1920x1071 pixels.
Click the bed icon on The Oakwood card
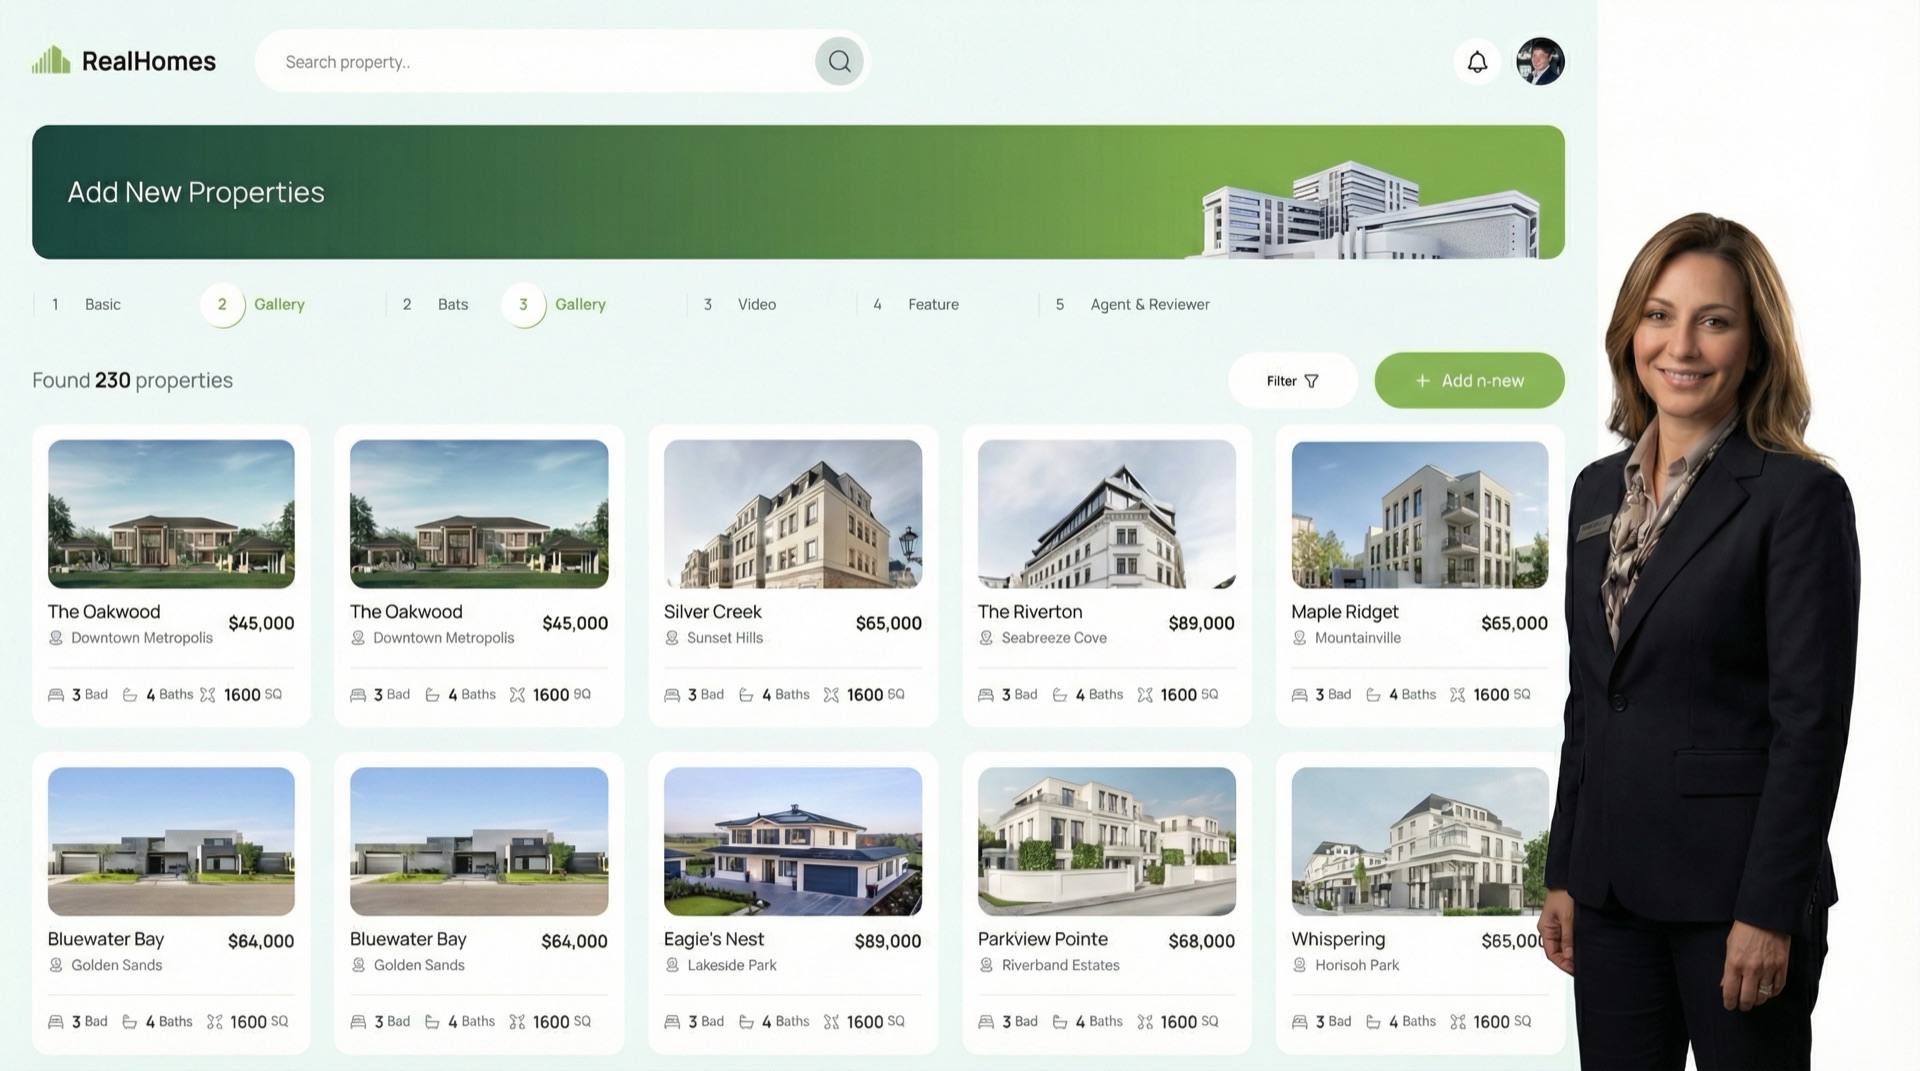56,694
